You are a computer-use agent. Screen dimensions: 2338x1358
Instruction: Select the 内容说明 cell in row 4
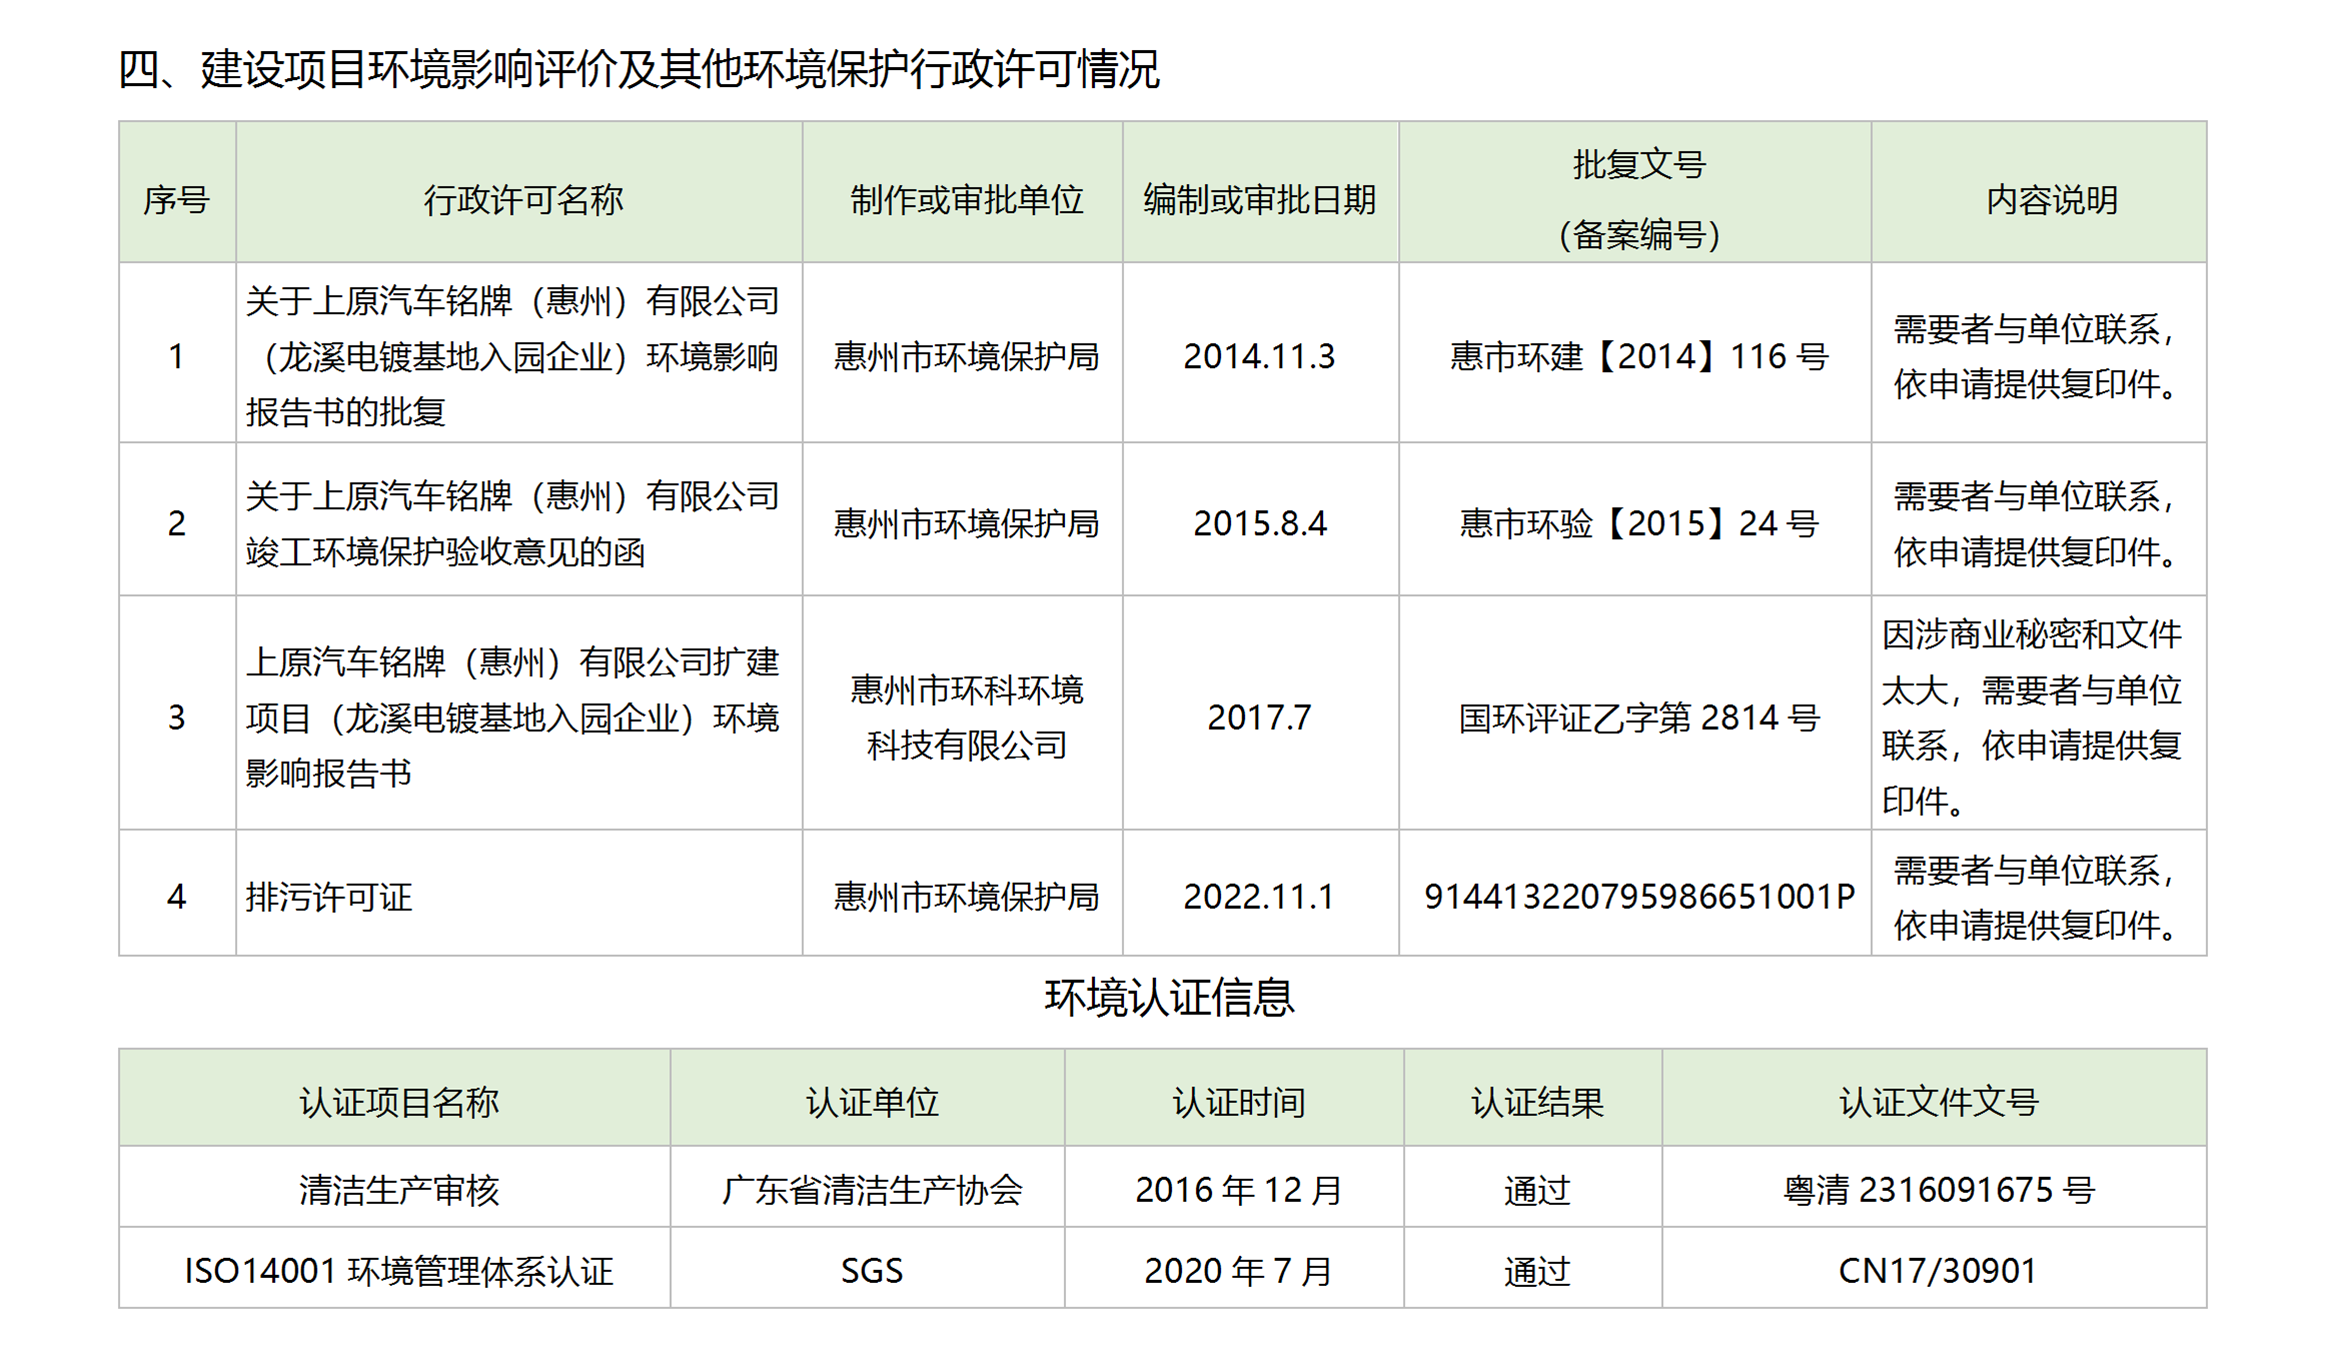coord(2039,893)
